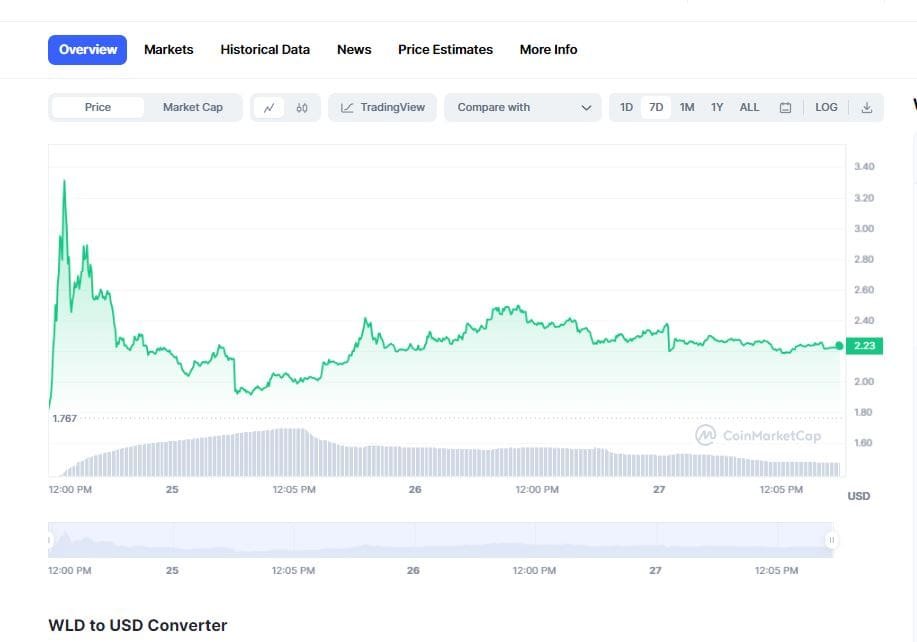Click the green current price marker dot
Image resolution: width=917 pixels, height=642 pixels.
point(838,345)
